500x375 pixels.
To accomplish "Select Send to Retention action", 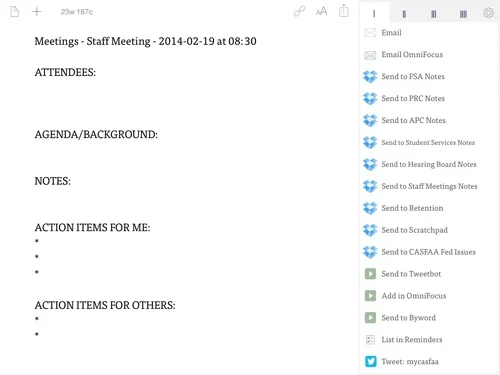I will [412, 208].
